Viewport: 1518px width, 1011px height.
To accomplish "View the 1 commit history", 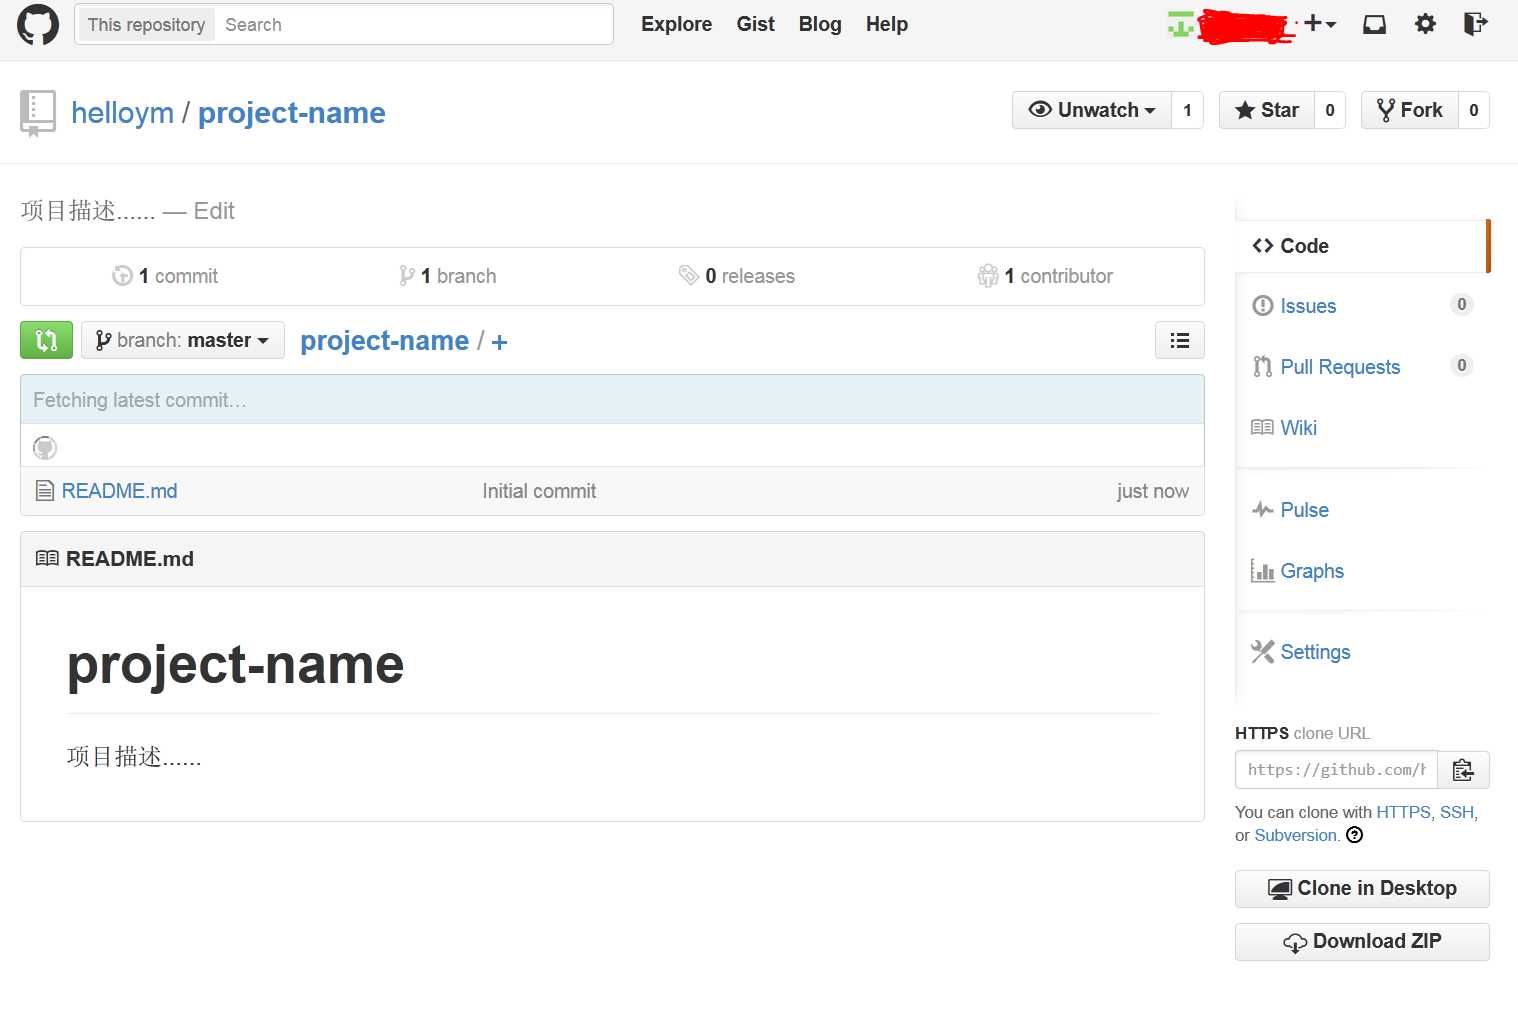I will pos(165,276).
